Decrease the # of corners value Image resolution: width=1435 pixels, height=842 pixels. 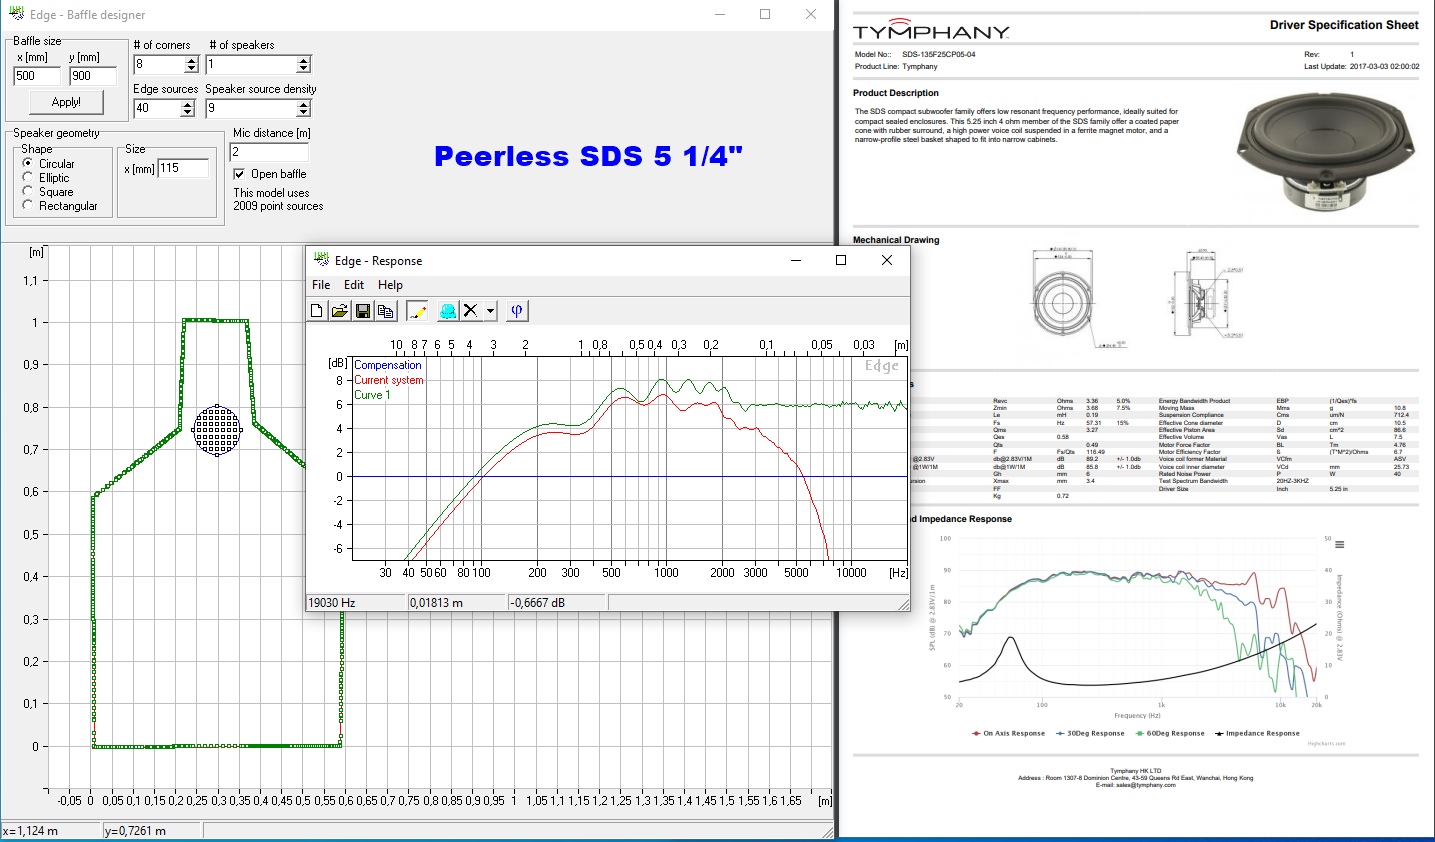tap(192, 69)
